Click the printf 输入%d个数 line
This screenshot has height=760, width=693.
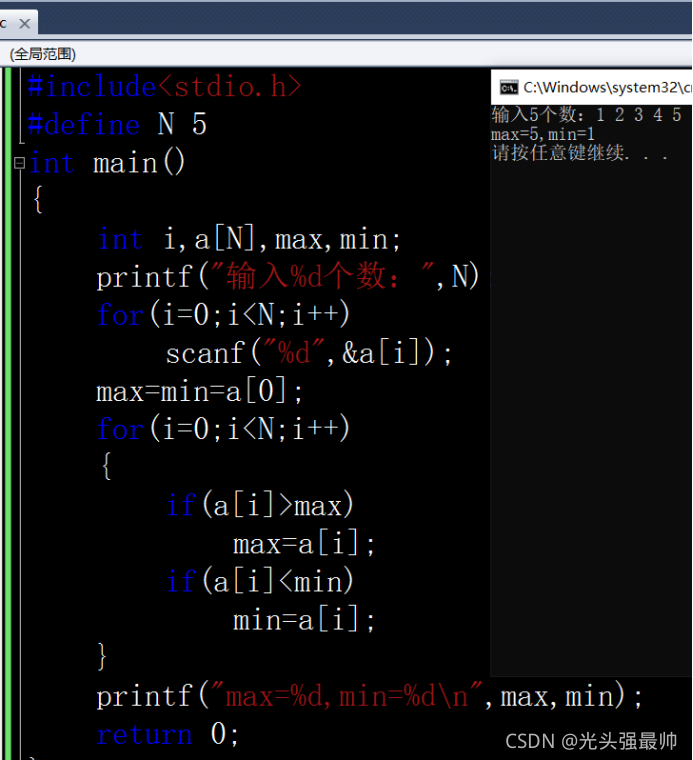tap(293, 277)
